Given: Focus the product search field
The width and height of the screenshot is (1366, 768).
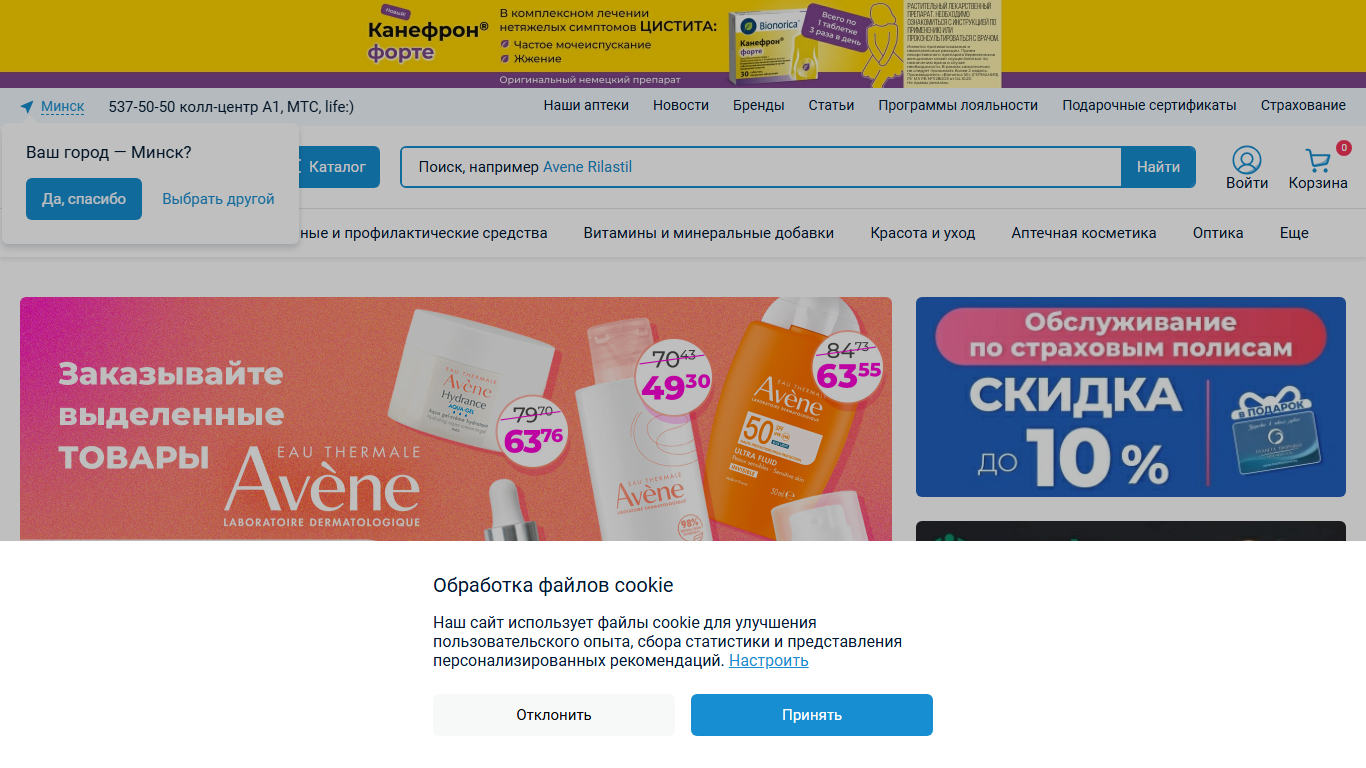Looking at the screenshot, I should click(761, 167).
